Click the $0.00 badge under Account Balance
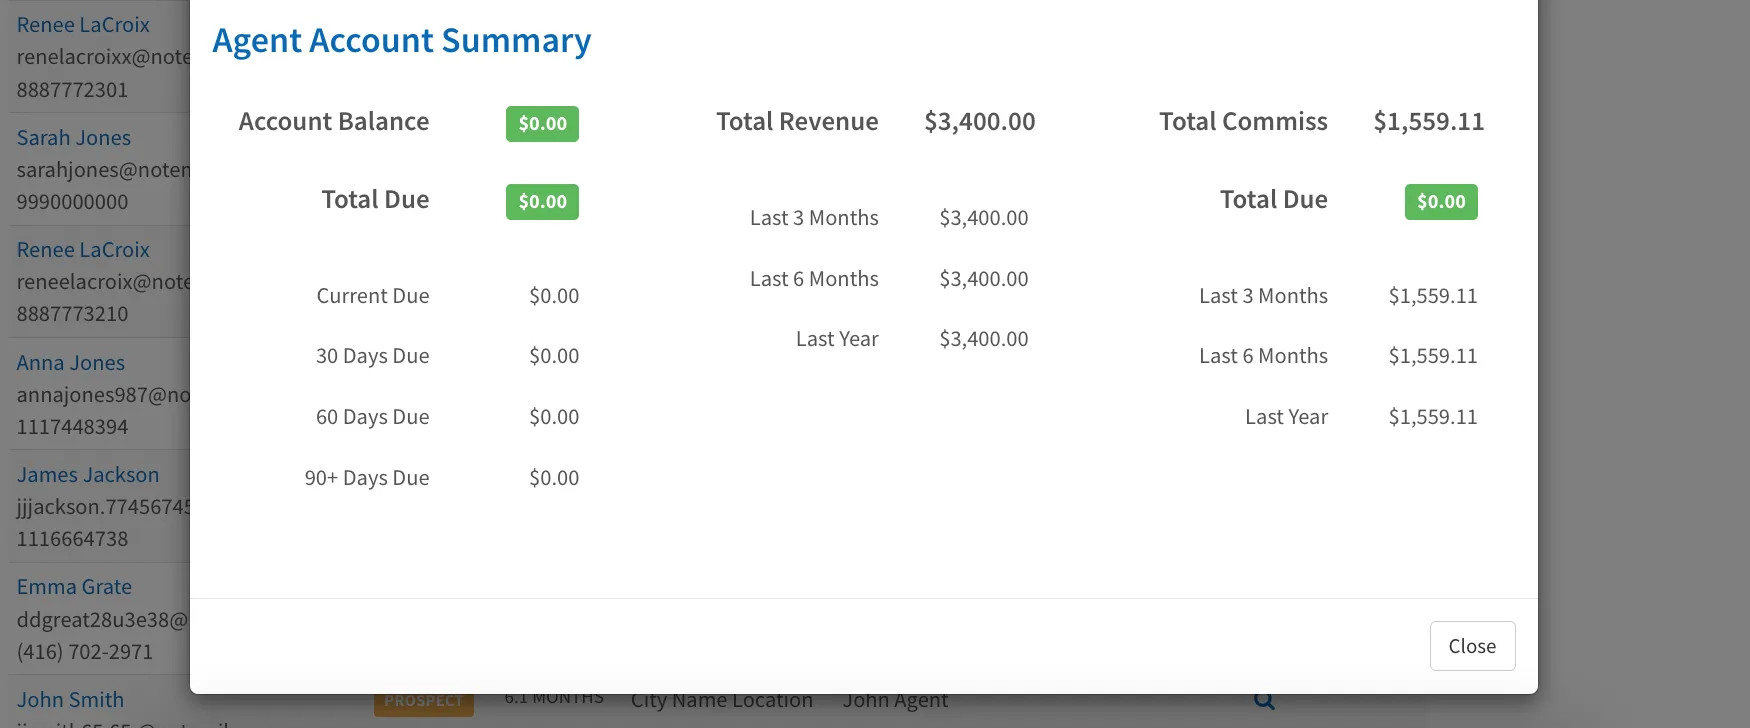 542,202
